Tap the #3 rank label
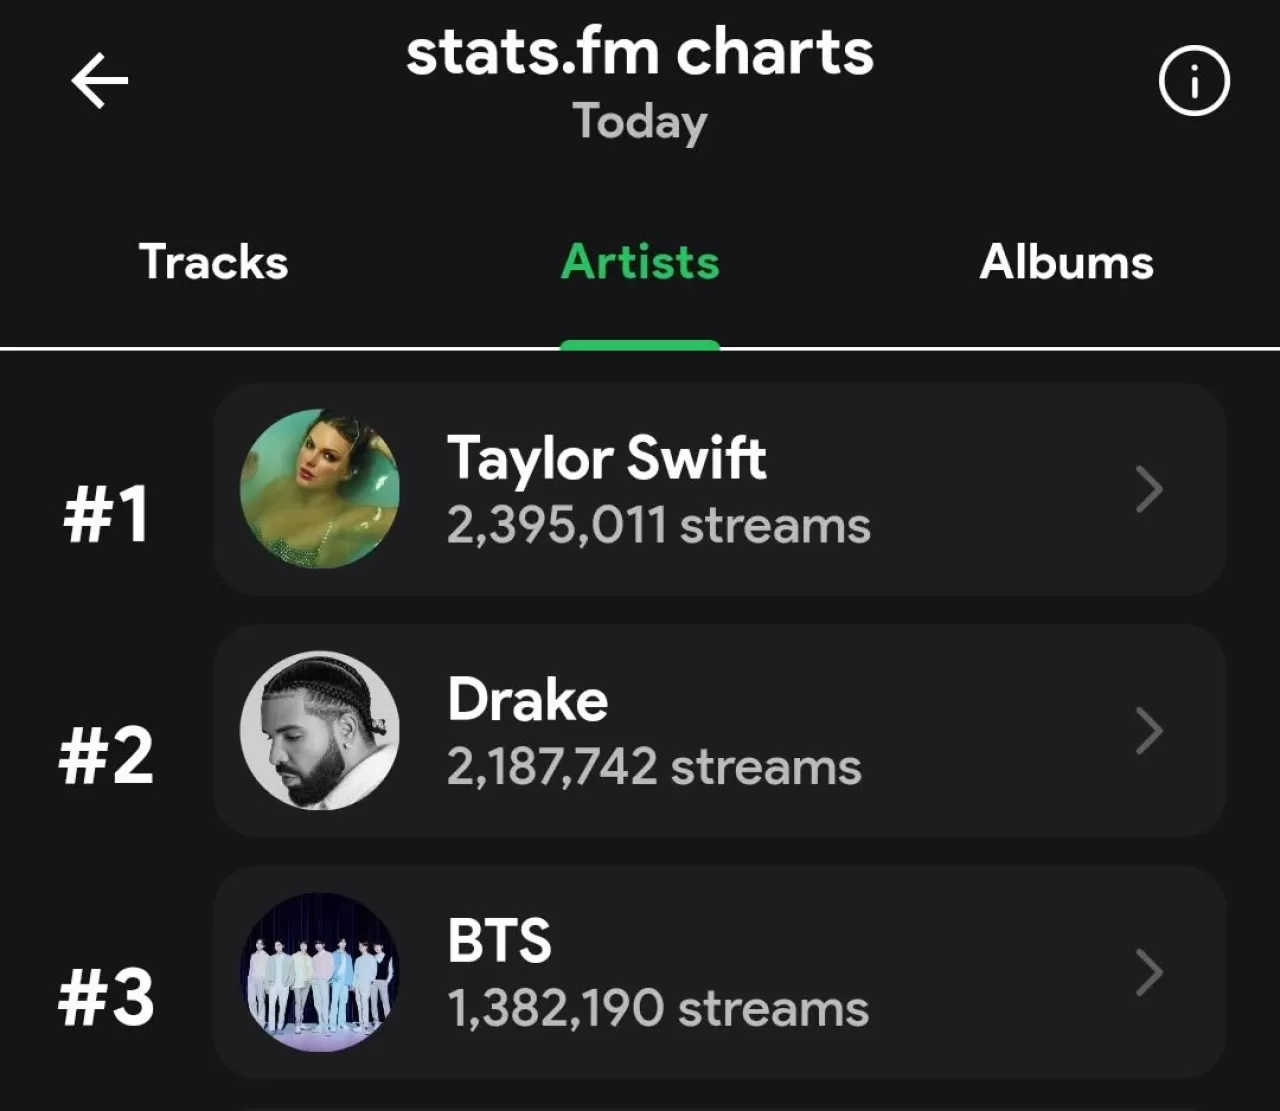 tap(105, 995)
